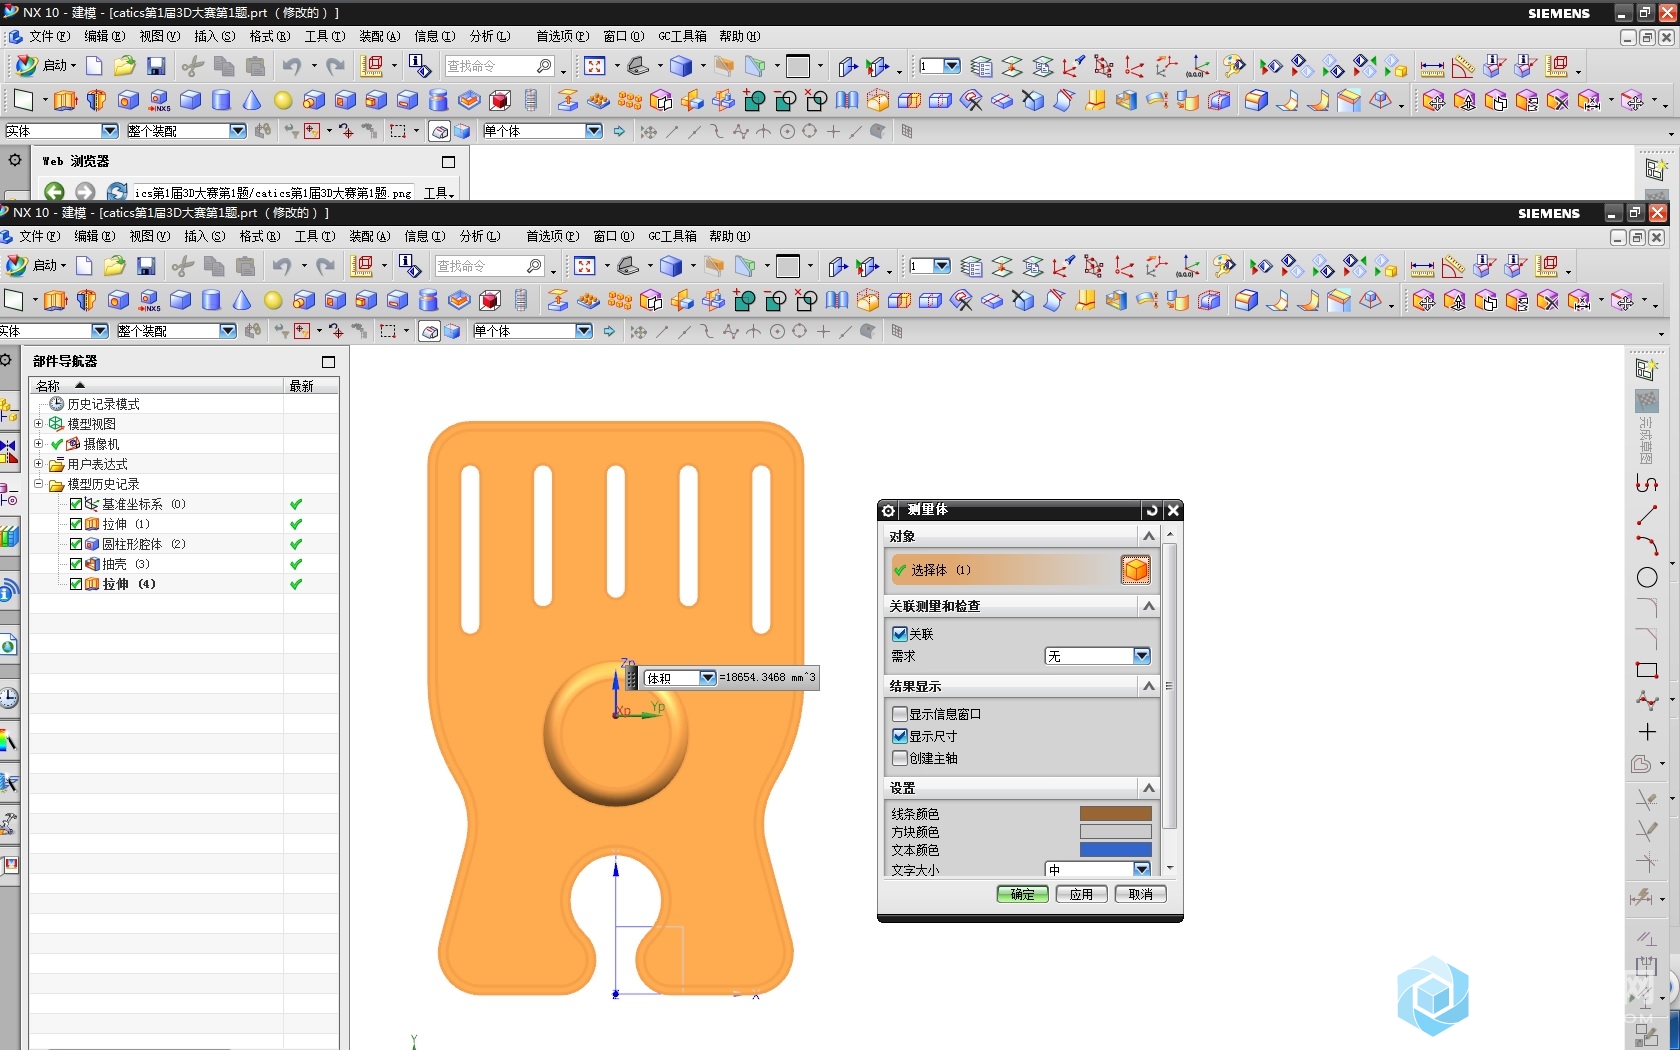The height and width of the screenshot is (1050, 1680).
Task: Click the blue 文本颜色 color swatch
Action: tap(1116, 849)
